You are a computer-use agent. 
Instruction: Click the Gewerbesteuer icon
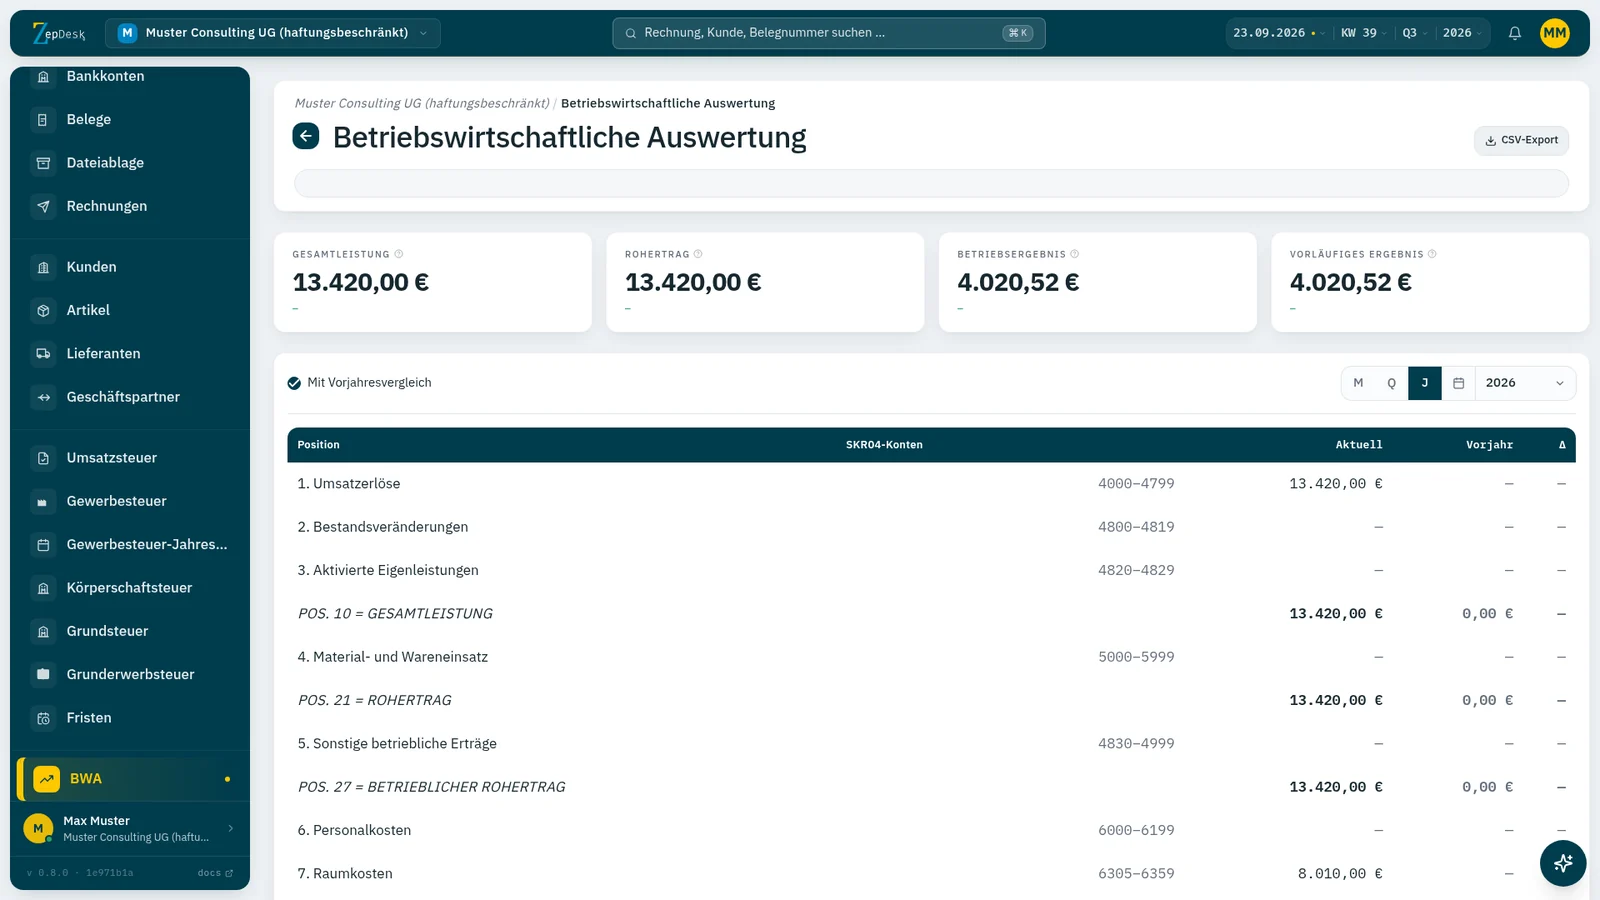43,502
